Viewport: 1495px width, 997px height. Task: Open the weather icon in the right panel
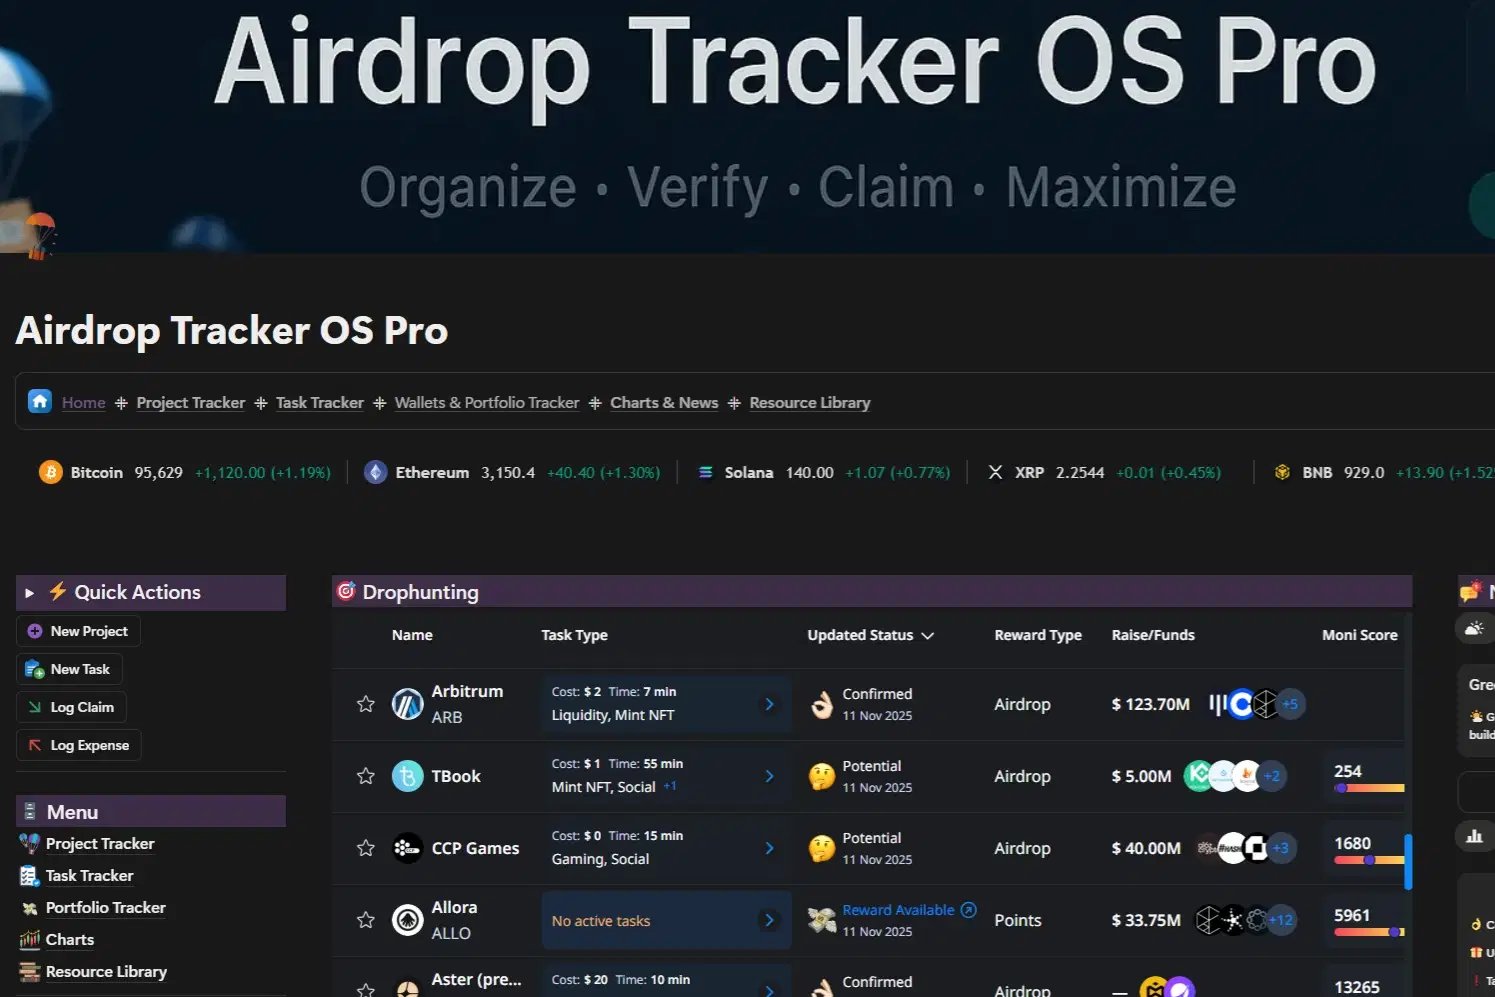[1474, 628]
